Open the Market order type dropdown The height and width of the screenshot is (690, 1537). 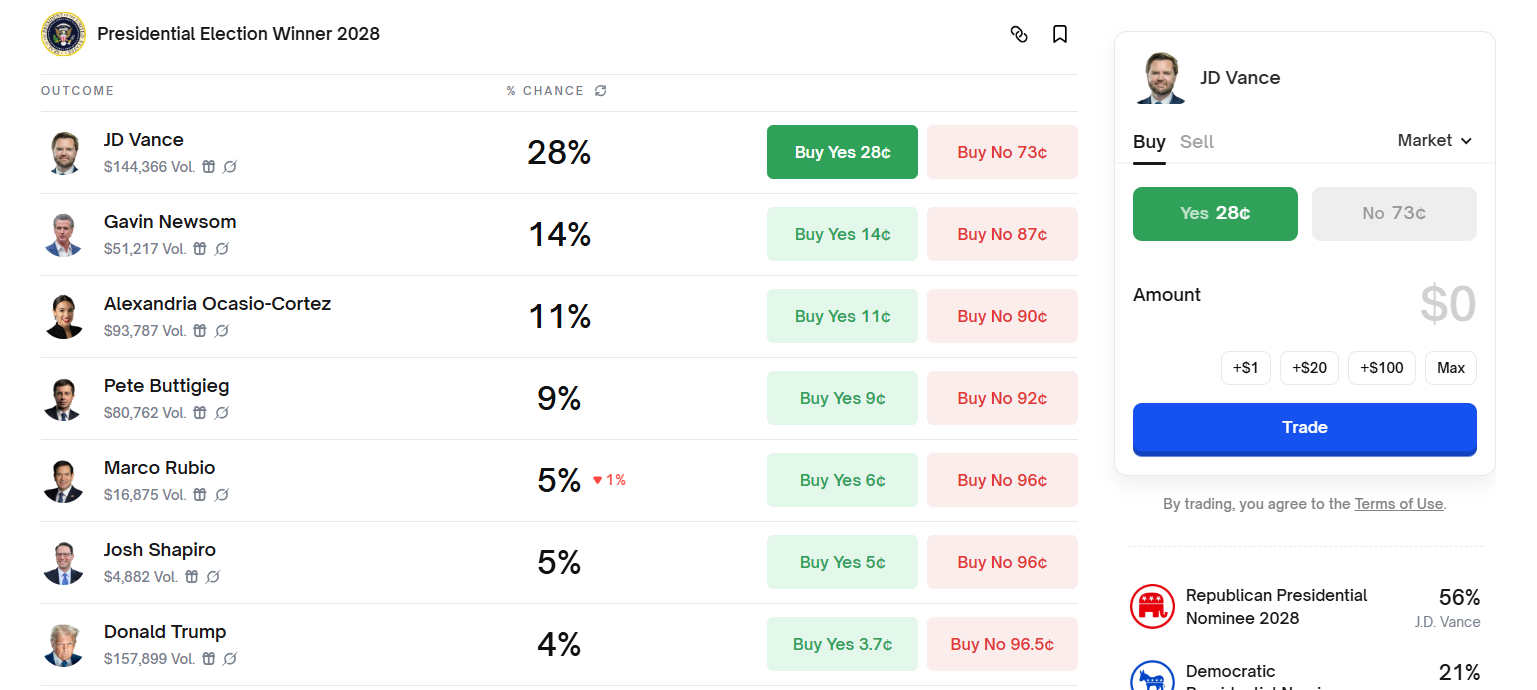(1434, 141)
